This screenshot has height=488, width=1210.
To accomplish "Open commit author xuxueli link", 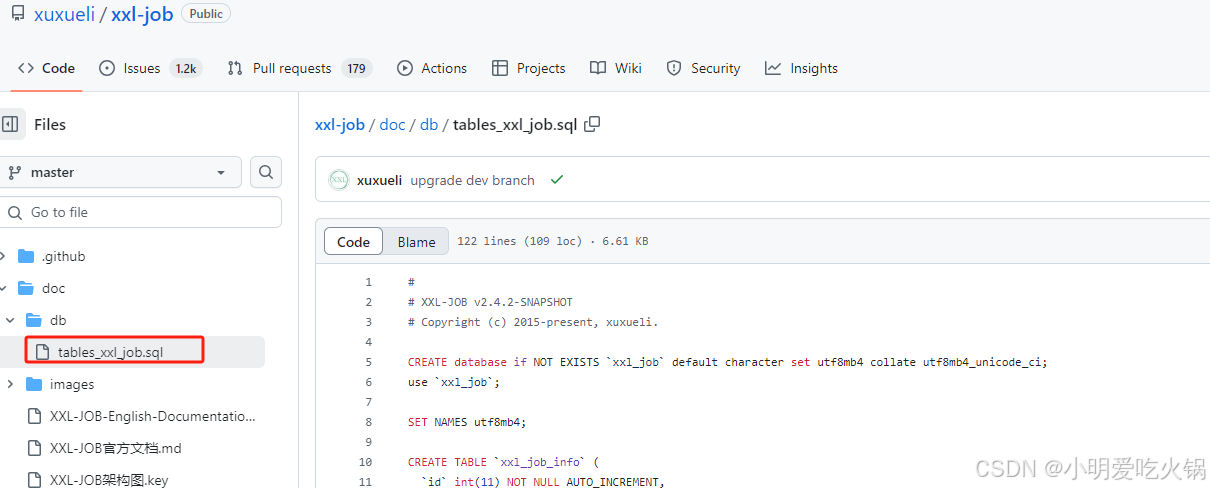I will point(379,180).
